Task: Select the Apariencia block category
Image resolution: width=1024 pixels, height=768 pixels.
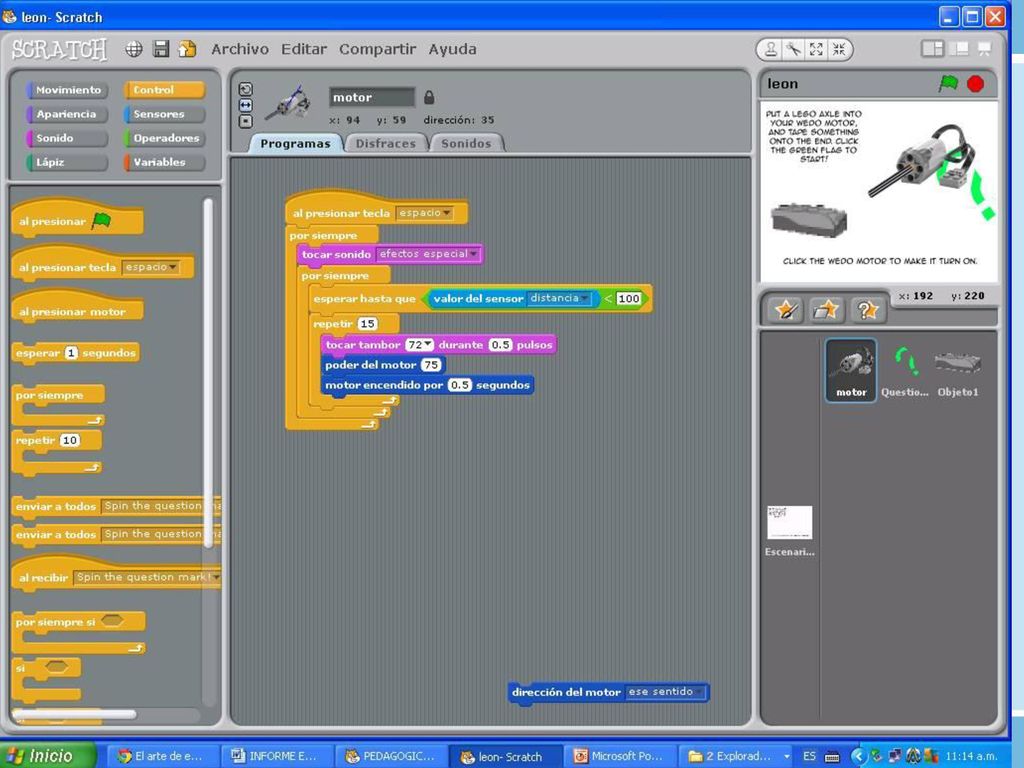Action: pyautogui.click(x=66, y=114)
